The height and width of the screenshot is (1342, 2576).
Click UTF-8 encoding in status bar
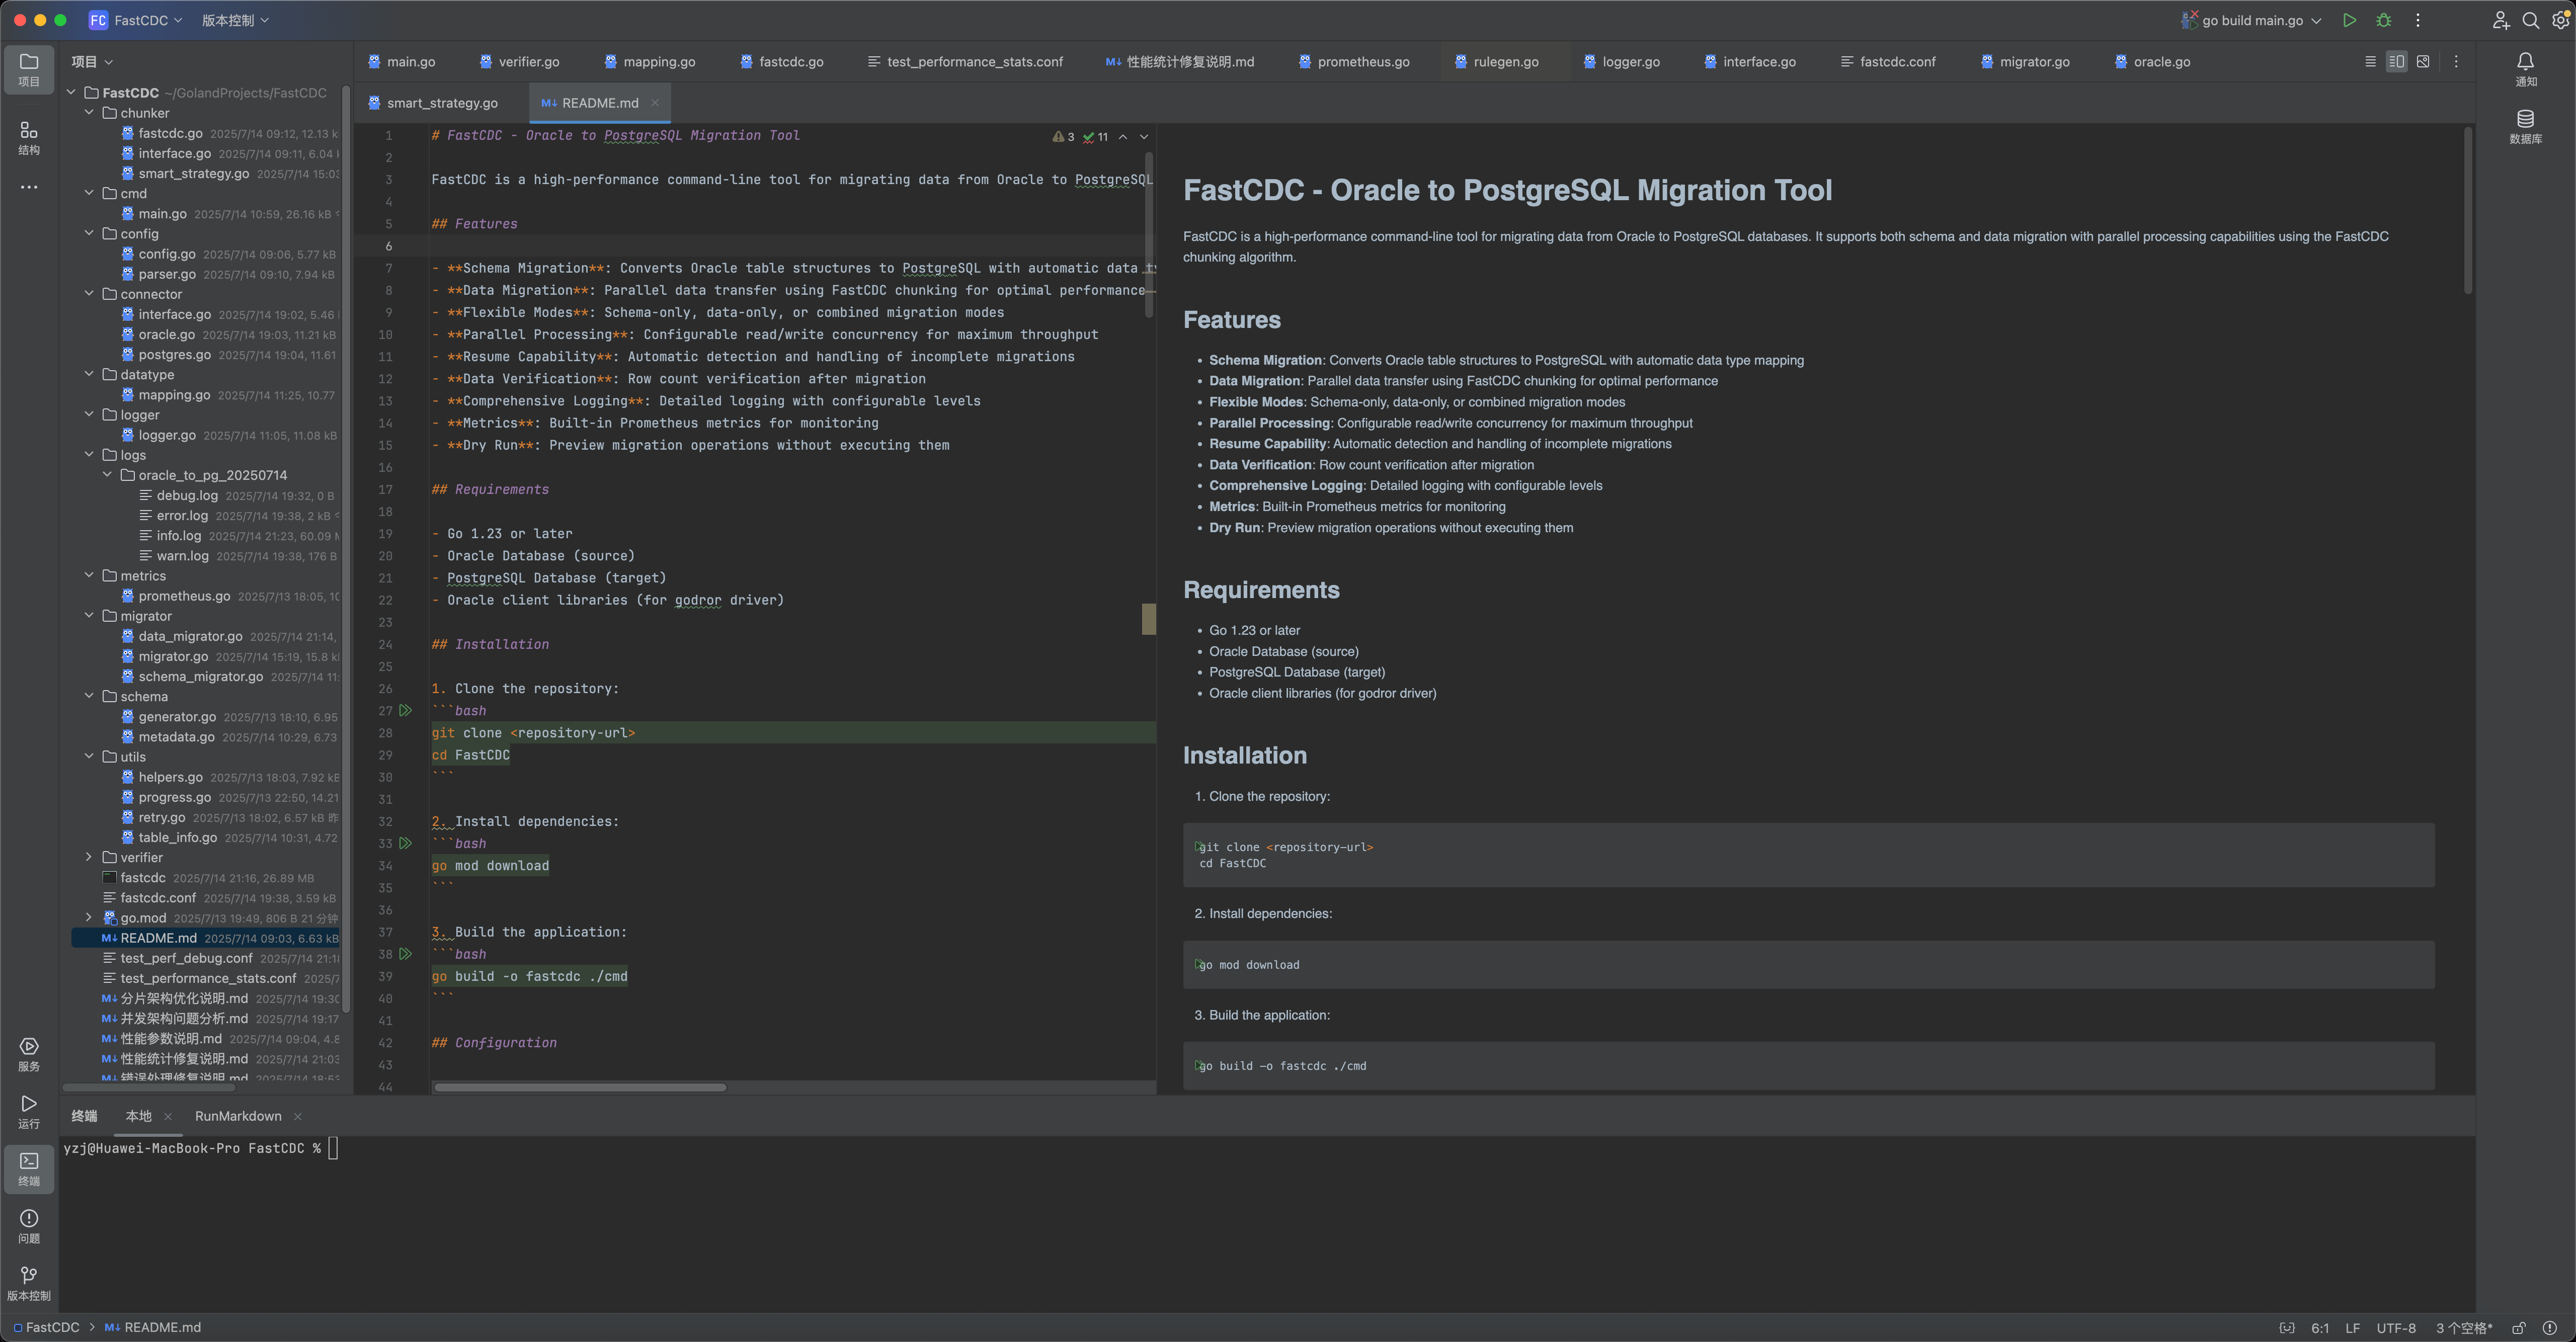[2396, 1328]
